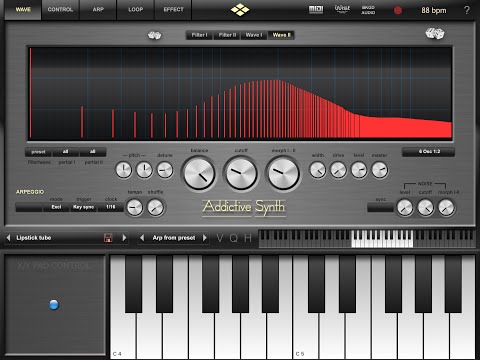Viewport: 480px width, 360px height.
Task: Open the 'Lipstick tube' preset name list
Action: 57,238
